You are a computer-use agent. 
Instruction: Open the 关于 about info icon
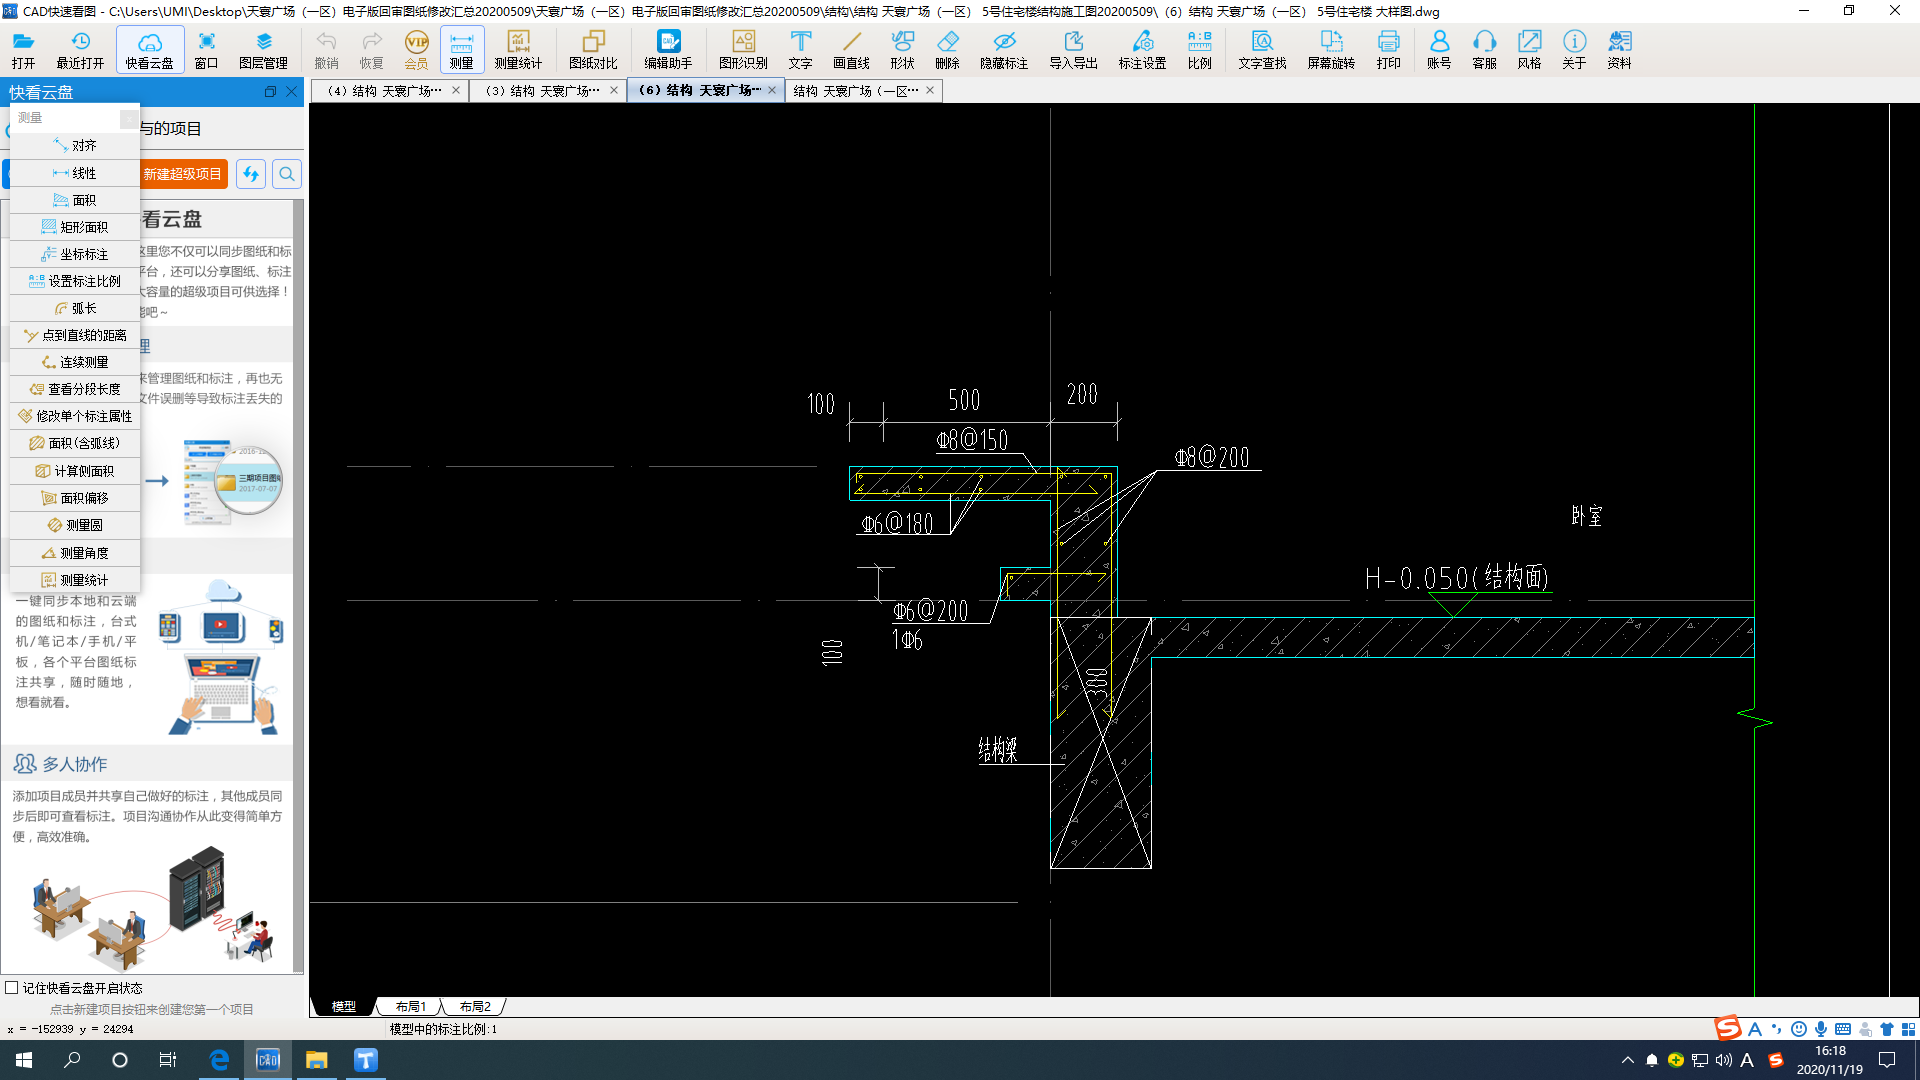click(x=1574, y=49)
